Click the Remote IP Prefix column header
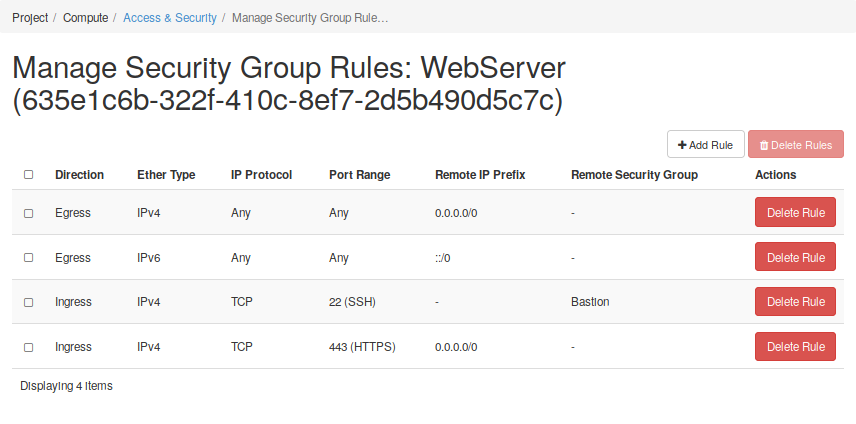 point(480,175)
